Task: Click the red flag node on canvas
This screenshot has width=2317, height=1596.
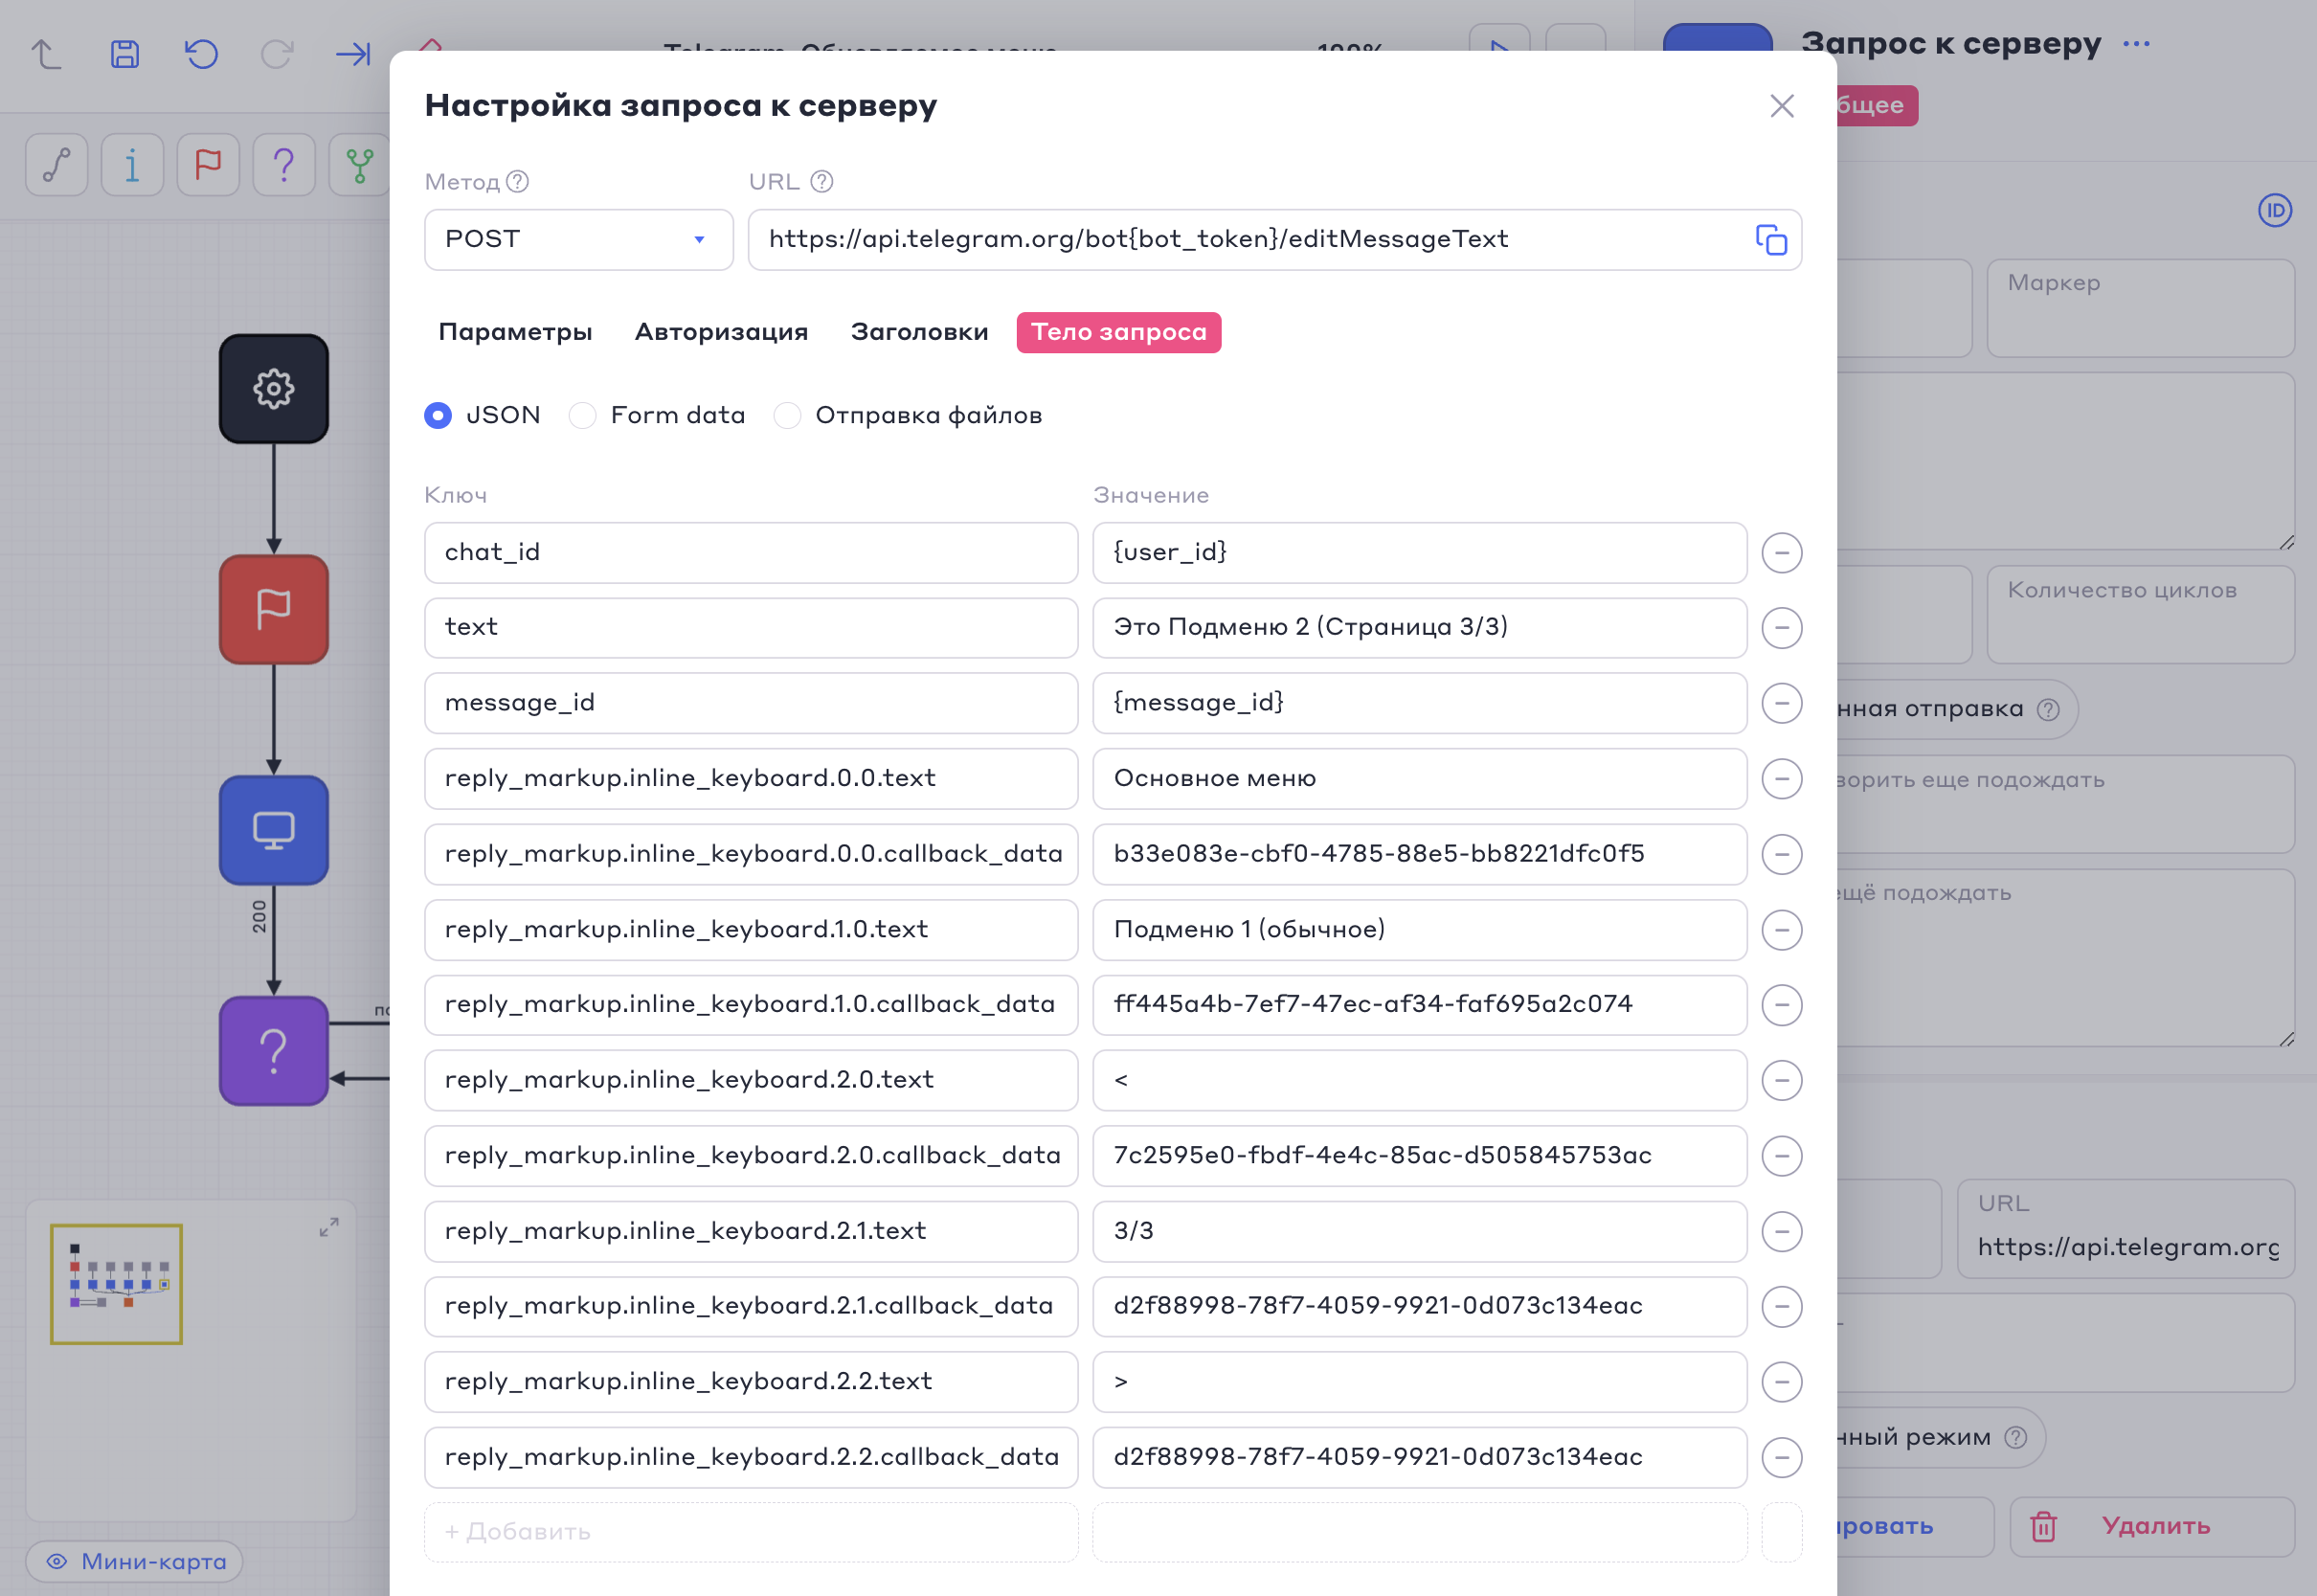Action: [x=274, y=609]
